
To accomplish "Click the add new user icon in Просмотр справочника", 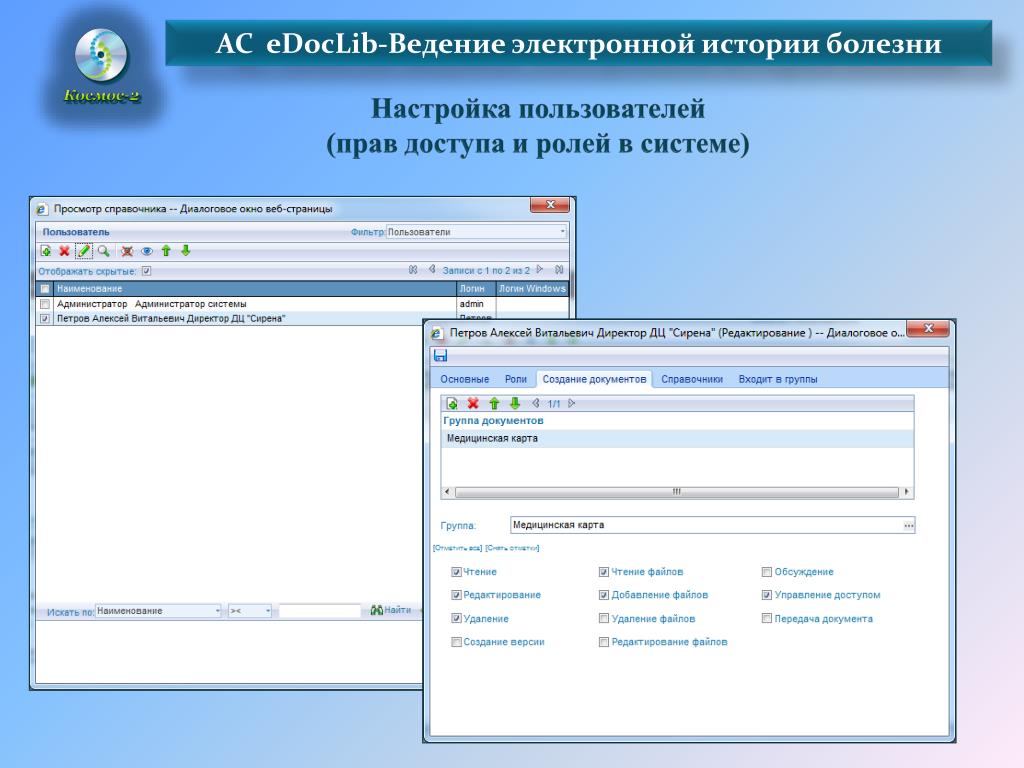I will point(46,251).
